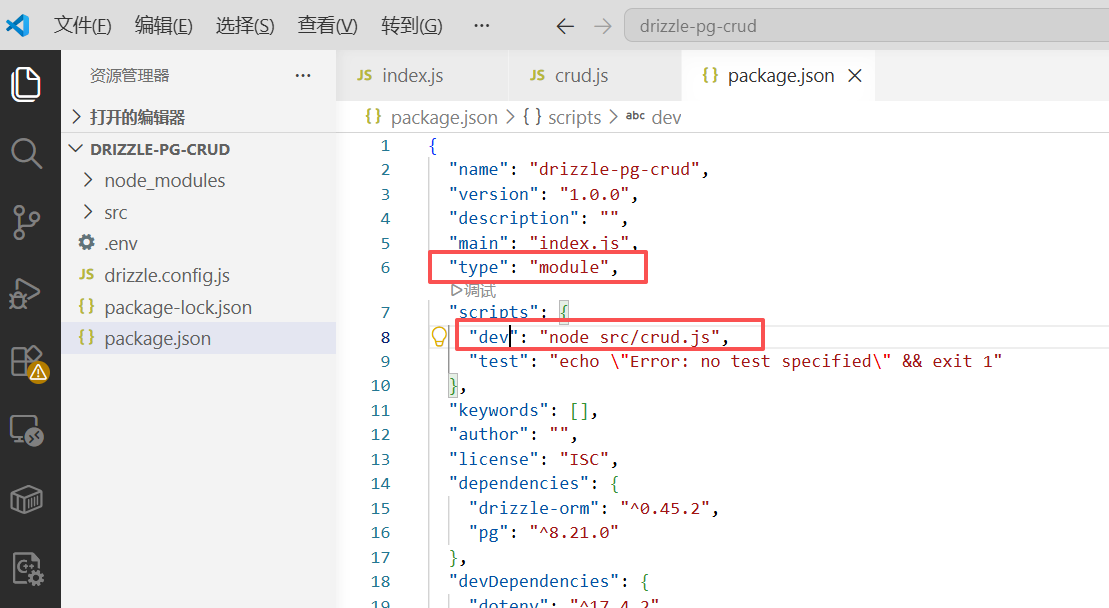Open drizzle.config.js in the explorer
The height and width of the screenshot is (608, 1109).
[x=198, y=276]
